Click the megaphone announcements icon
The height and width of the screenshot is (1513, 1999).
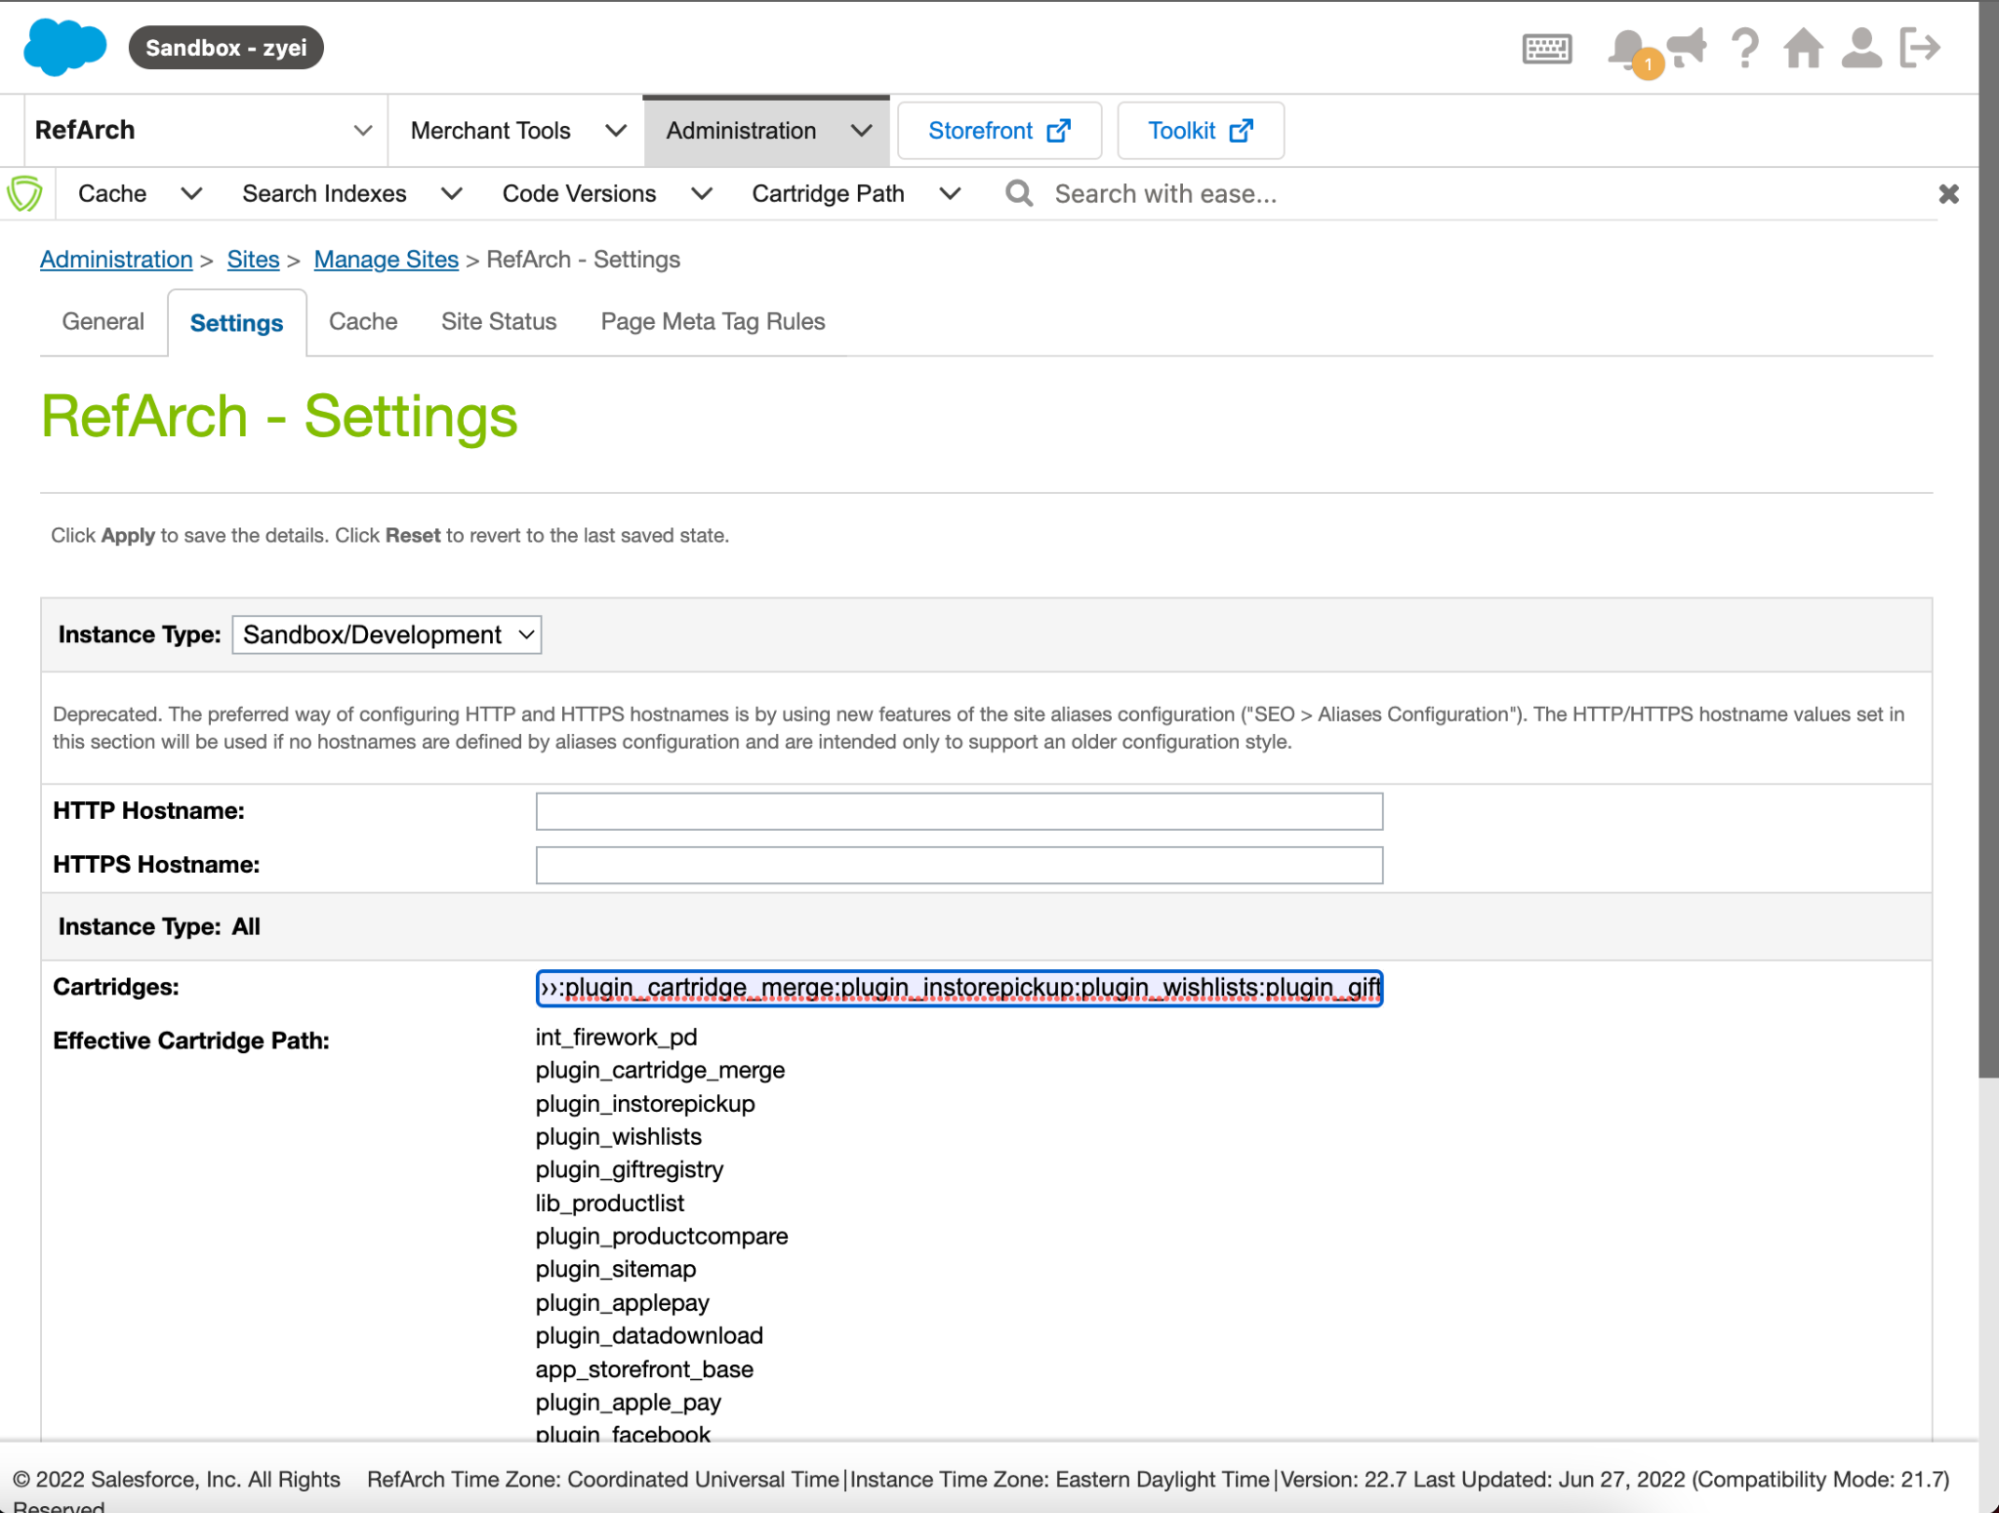pyautogui.click(x=1688, y=46)
